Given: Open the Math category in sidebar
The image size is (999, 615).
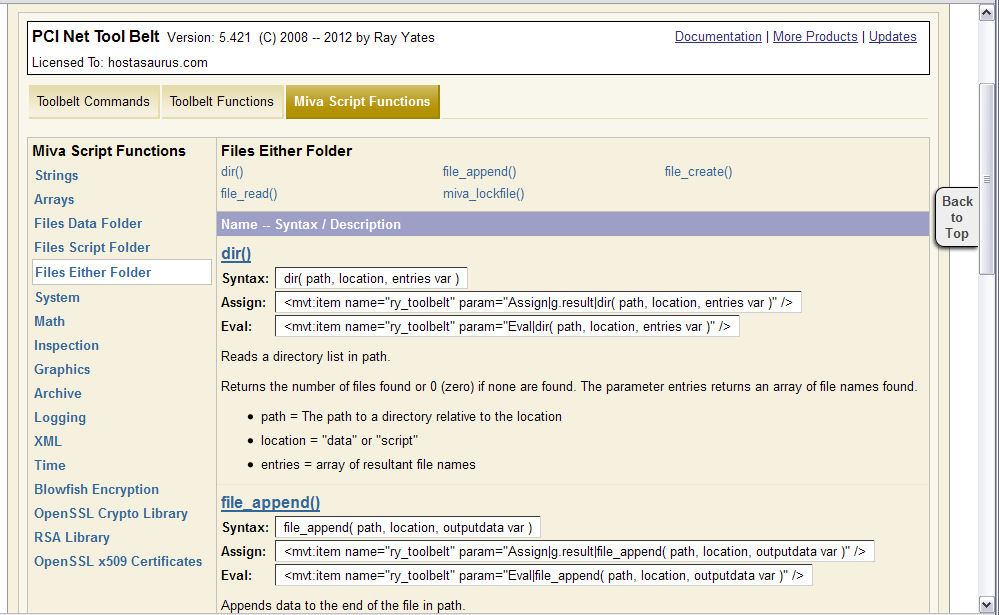Looking at the screenshot, I should (x=50, y=321).
